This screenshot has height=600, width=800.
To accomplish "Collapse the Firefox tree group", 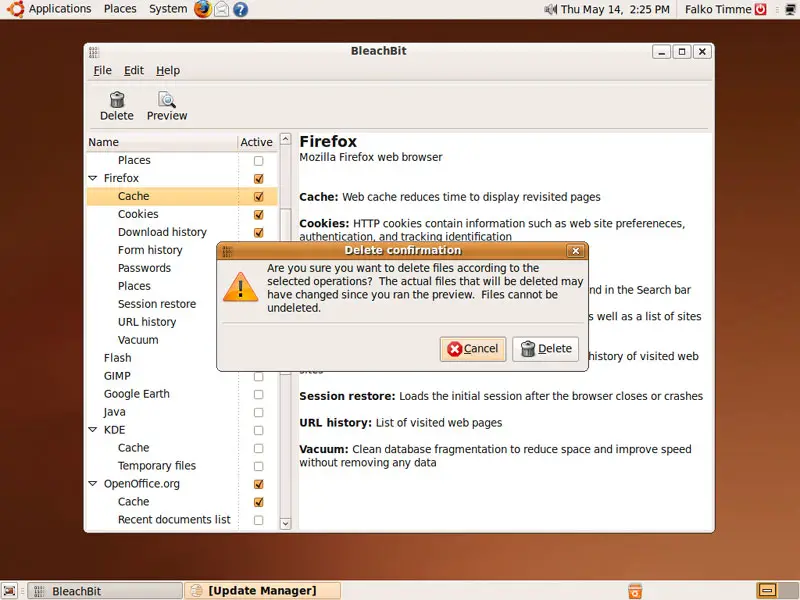I will [93, 178].
